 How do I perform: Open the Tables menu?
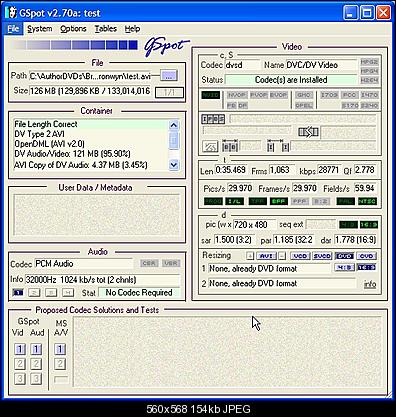[x=106, y=29]
